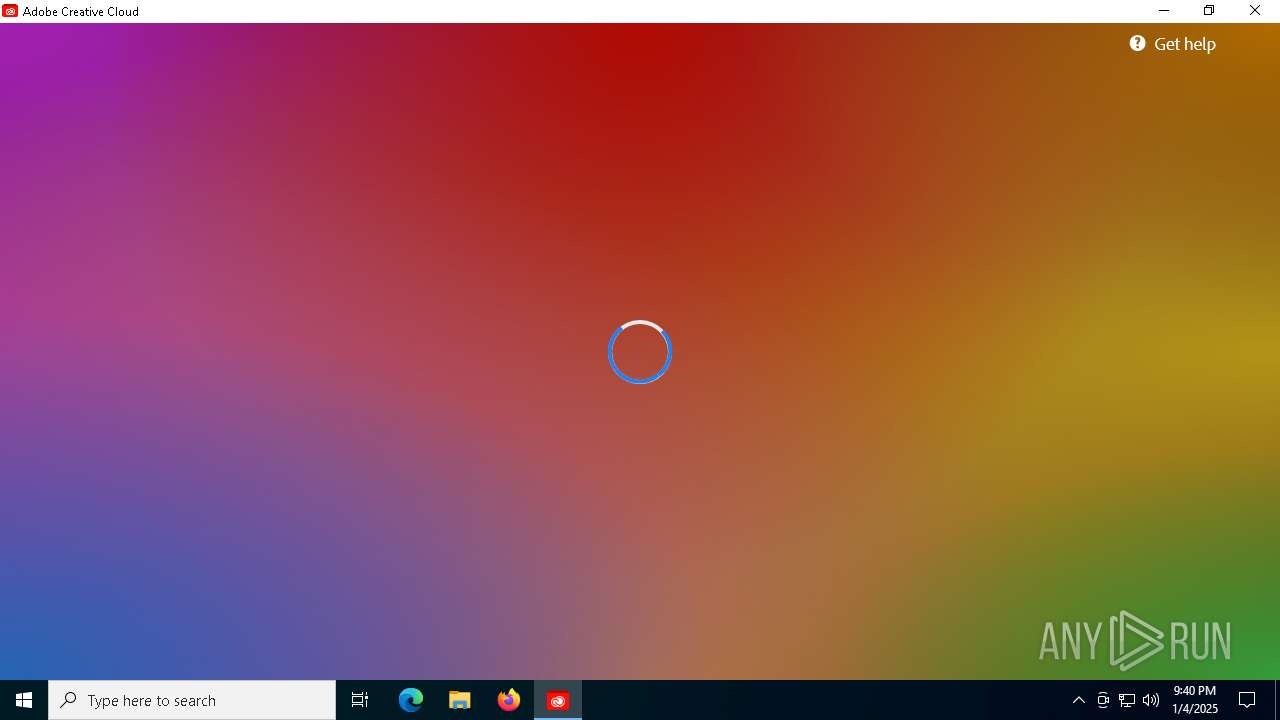Launch Microsoft Edge from the taskbar
The image size is (1280, 720).
(411, 700)
